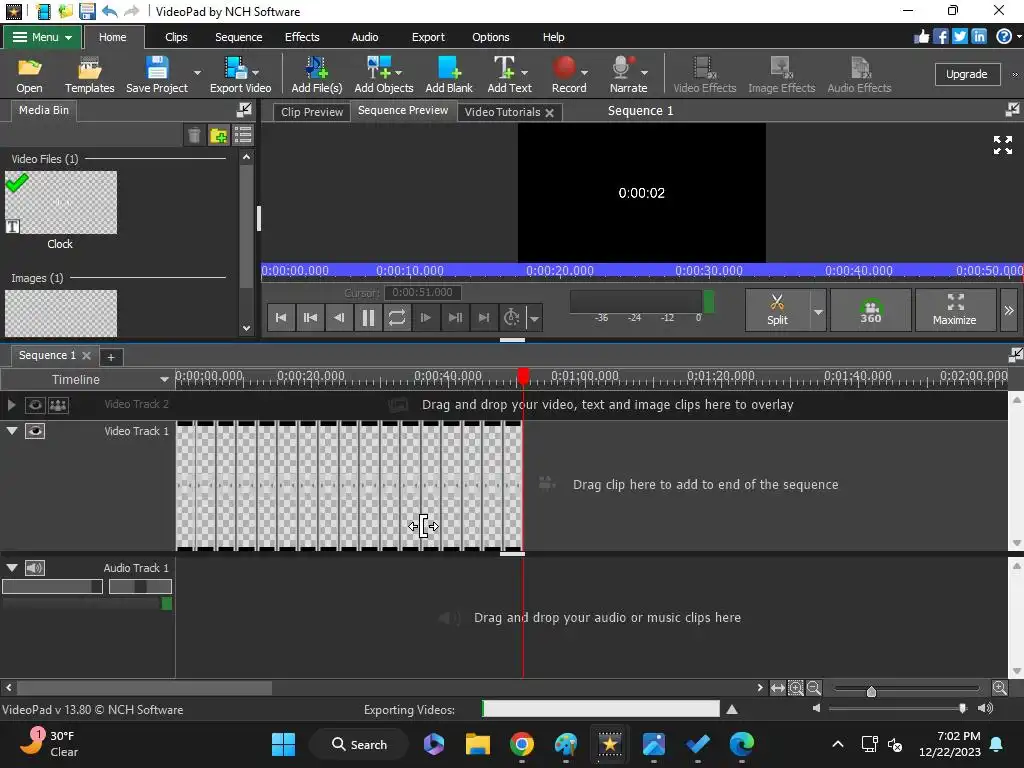Jump to the end of the sequence

(x=483, y=318)
